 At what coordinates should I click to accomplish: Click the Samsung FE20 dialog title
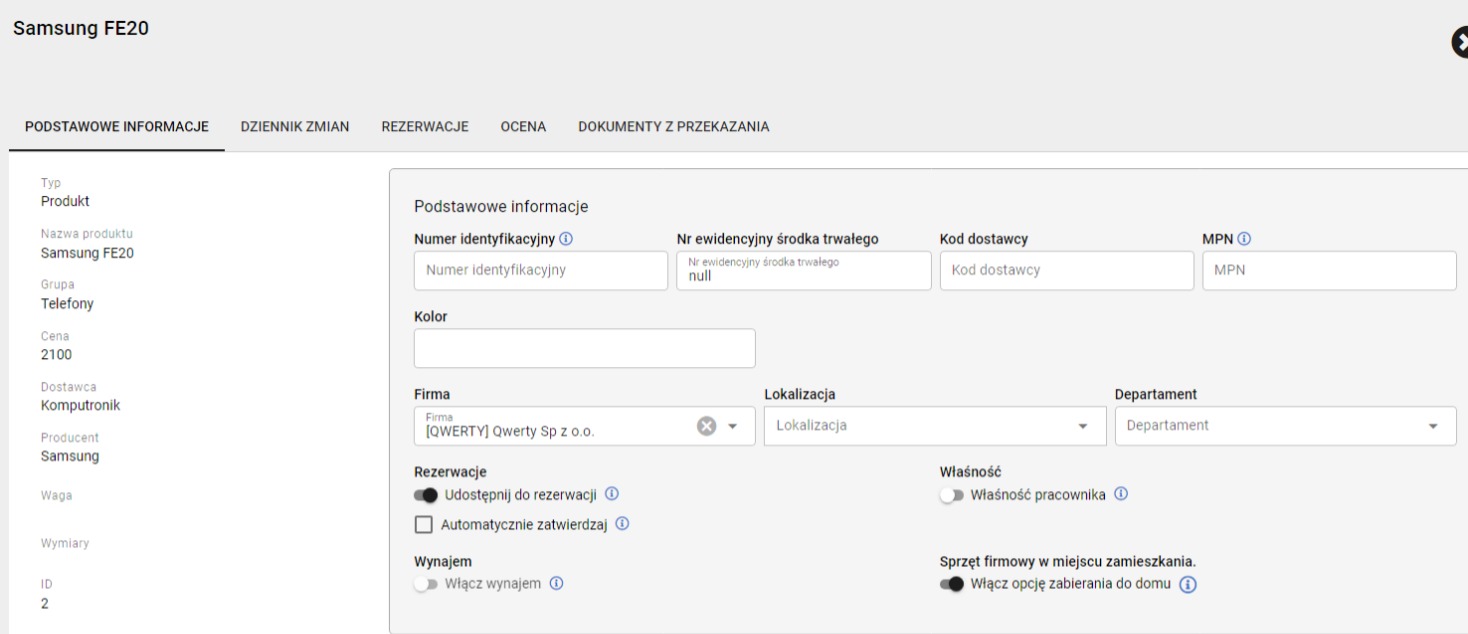(x=81, y=29)
